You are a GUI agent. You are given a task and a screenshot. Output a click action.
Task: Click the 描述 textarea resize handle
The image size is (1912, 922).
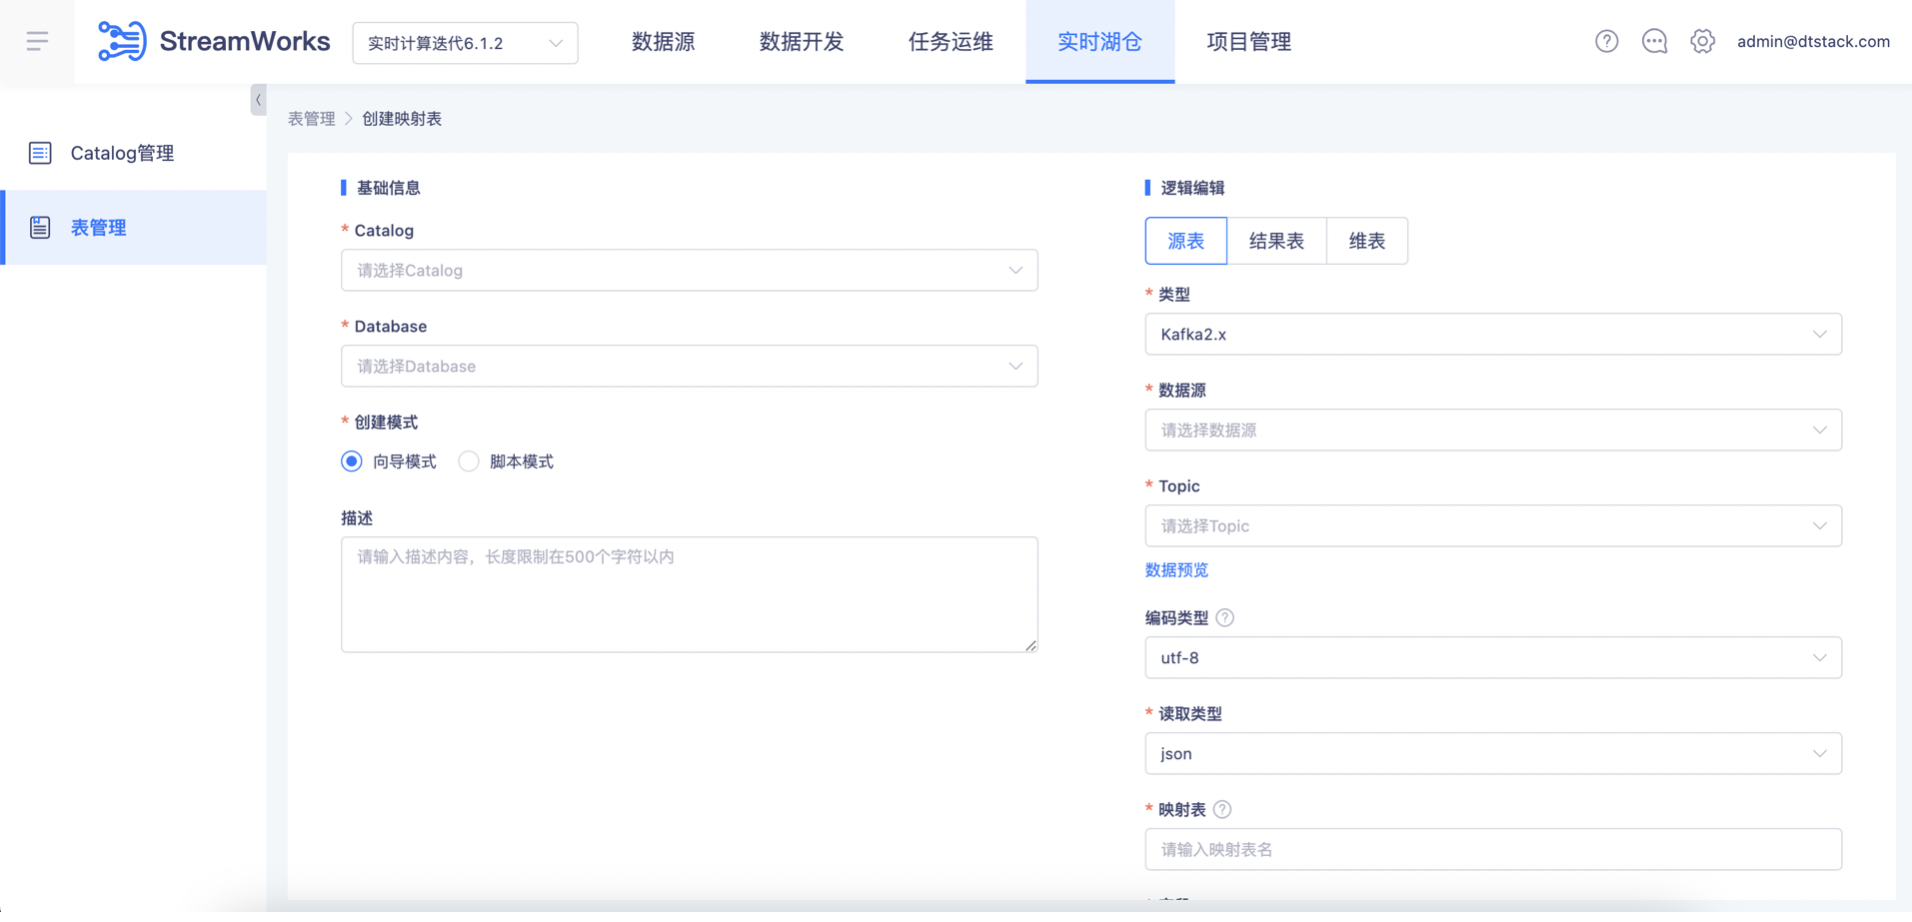pyautogui.click(x=1031, y=646)
